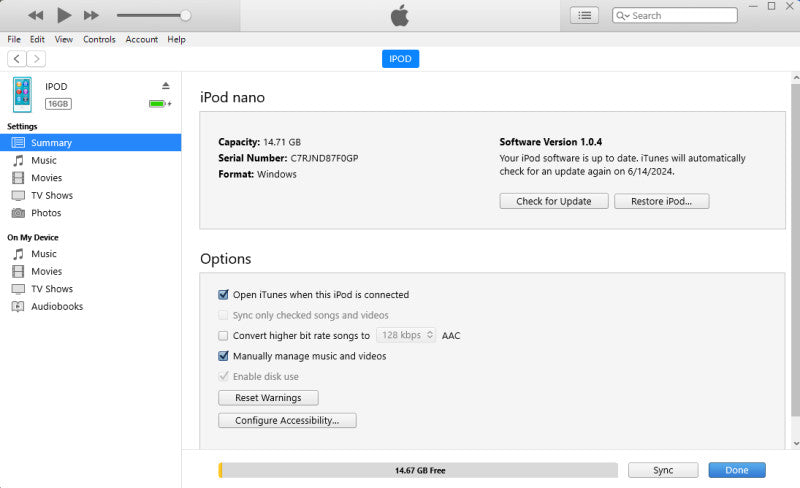Viewport: 800px width, 488px height.
Task: Click the blue Done button
Action: tap(737, 470)
